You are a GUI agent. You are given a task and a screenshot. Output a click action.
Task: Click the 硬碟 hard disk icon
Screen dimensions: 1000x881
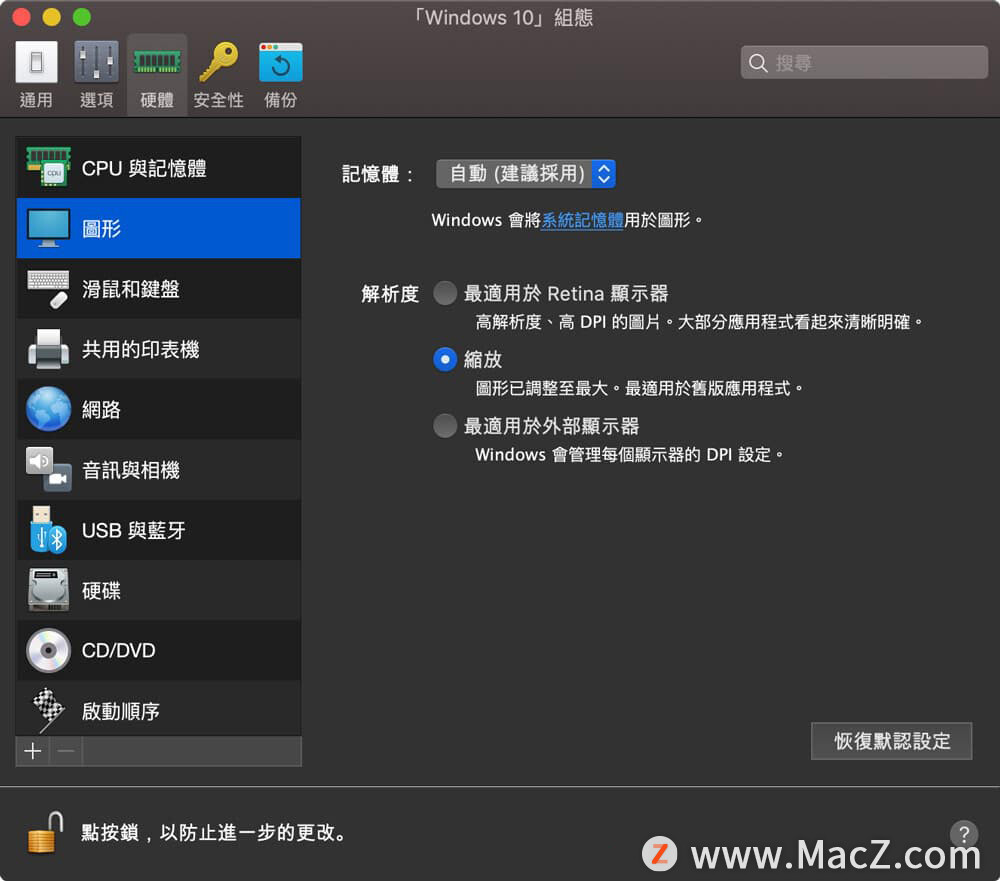point(48,590)
